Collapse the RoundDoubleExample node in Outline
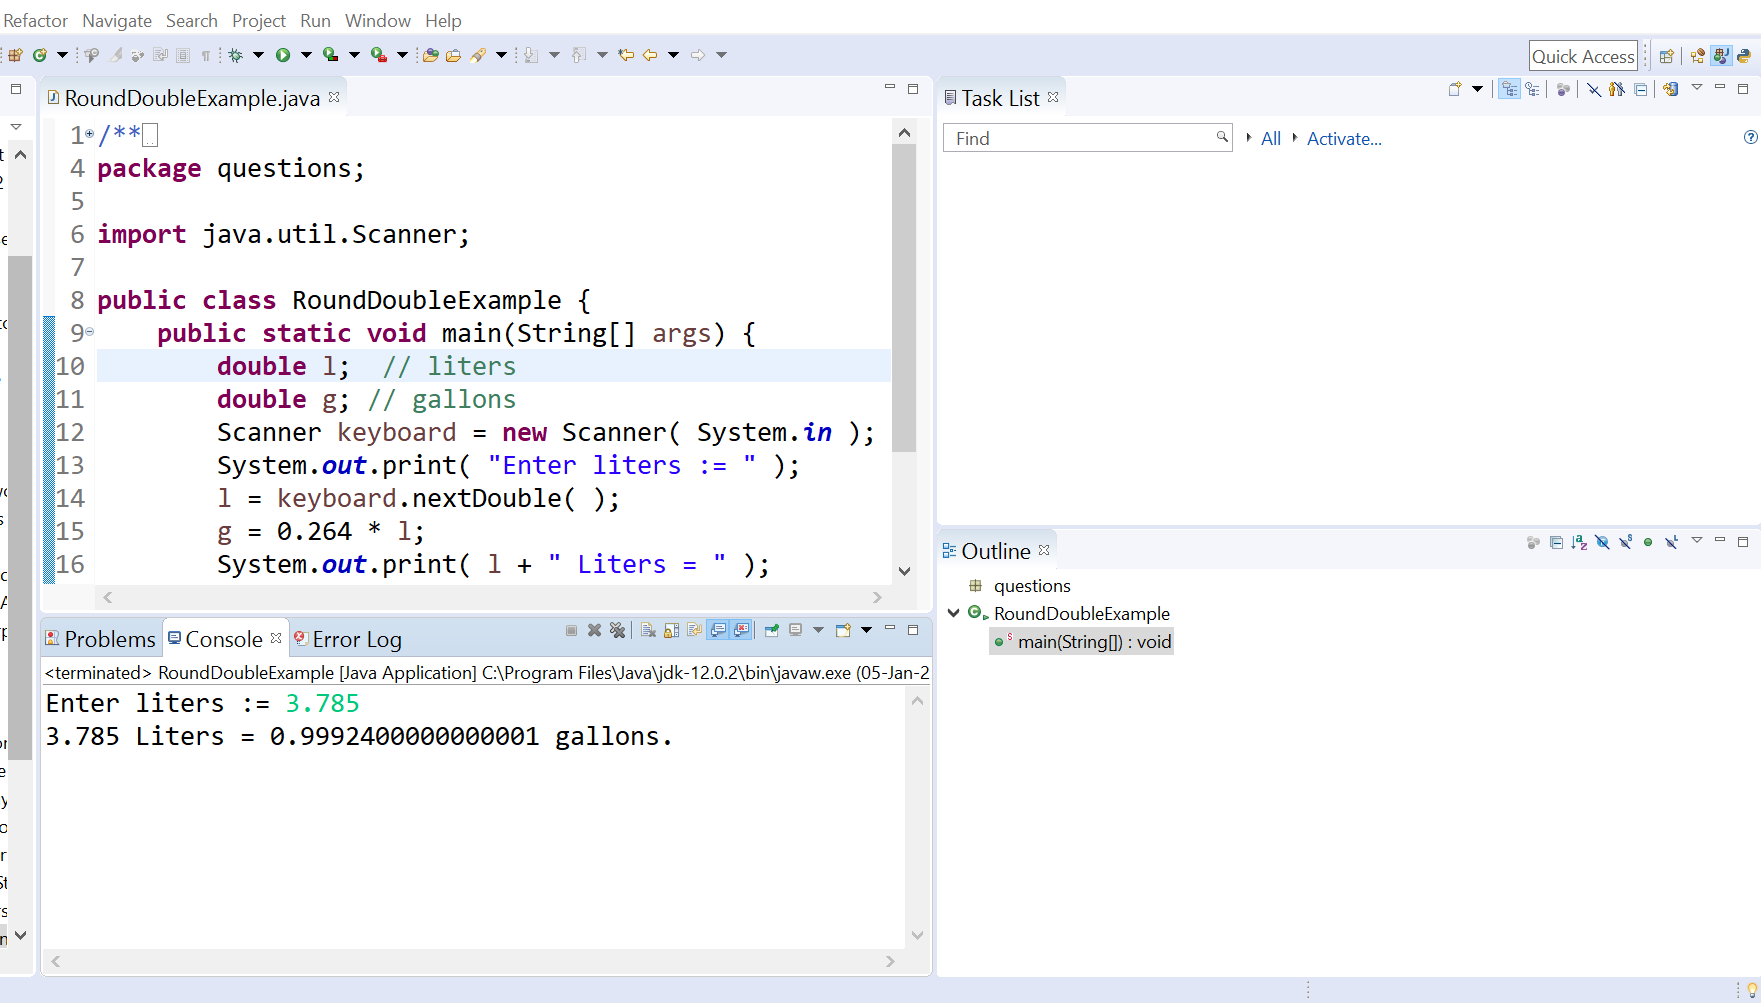Screen dimensions: 1761x1003 (x=954, y=613)
